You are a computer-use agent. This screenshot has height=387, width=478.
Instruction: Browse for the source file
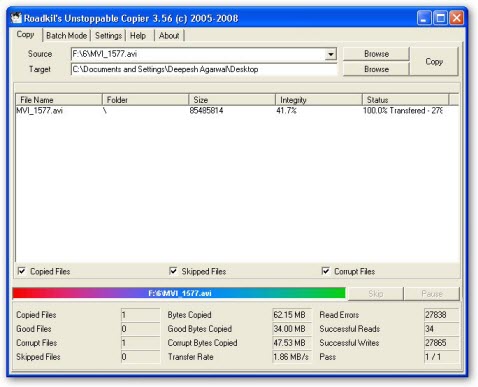point(376,54)
